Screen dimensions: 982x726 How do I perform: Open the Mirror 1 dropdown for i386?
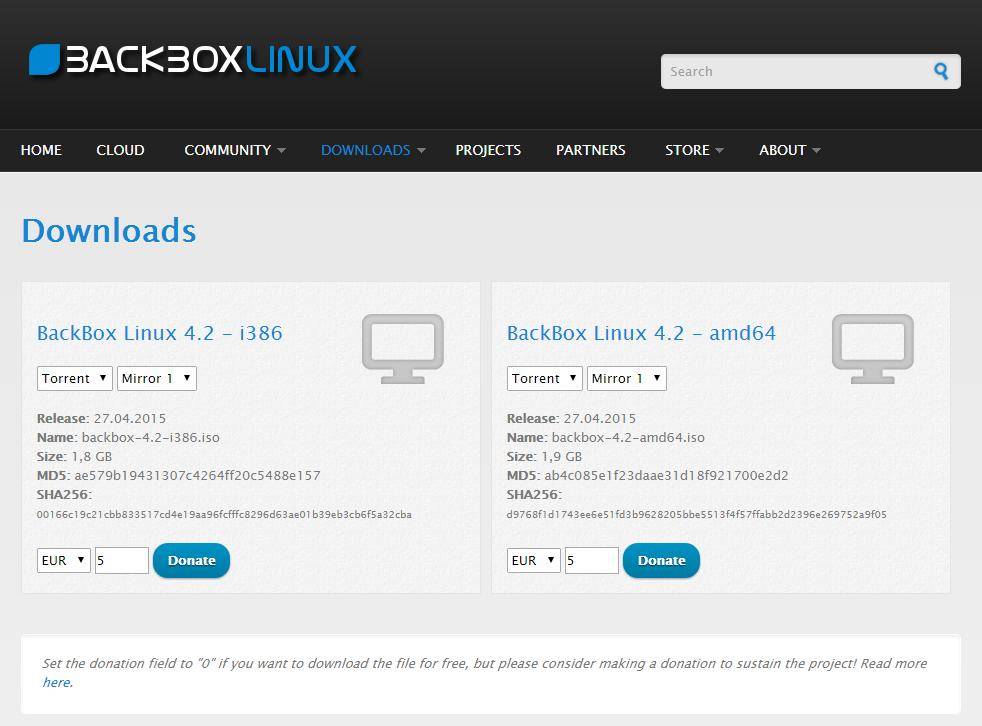[x=157, y=378]
